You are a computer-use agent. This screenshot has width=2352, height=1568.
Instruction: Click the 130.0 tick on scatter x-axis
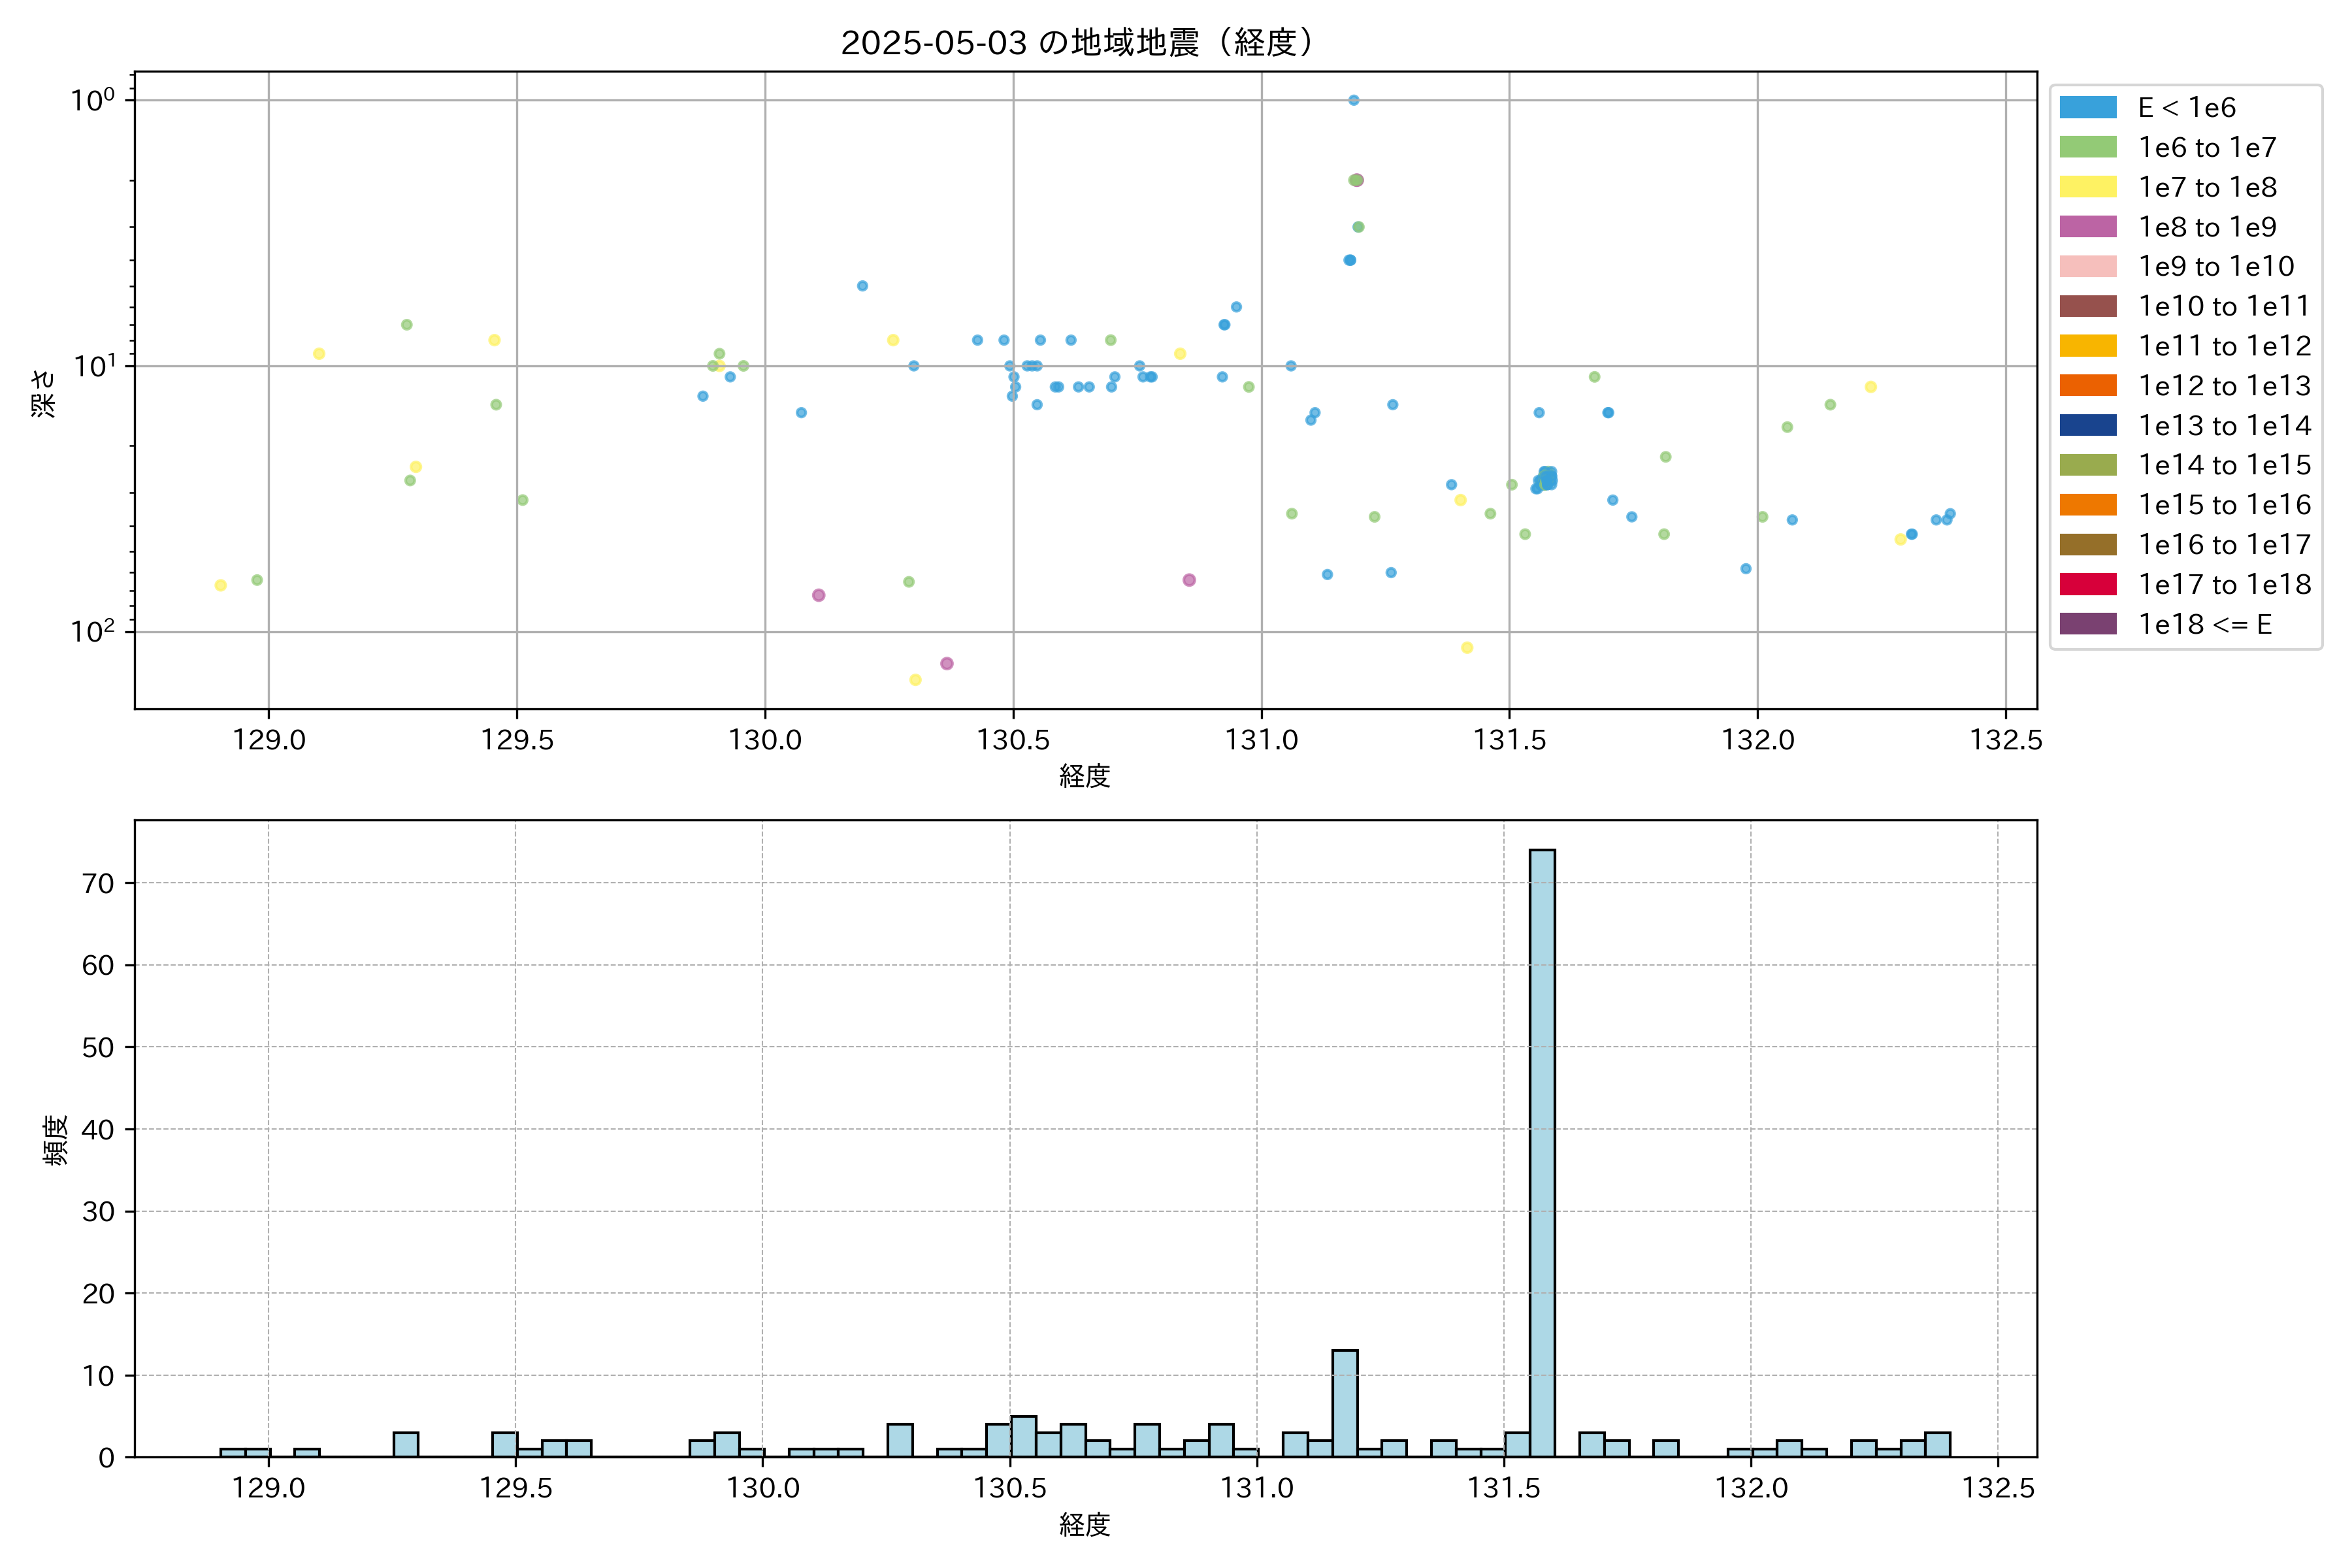[765, 740]
